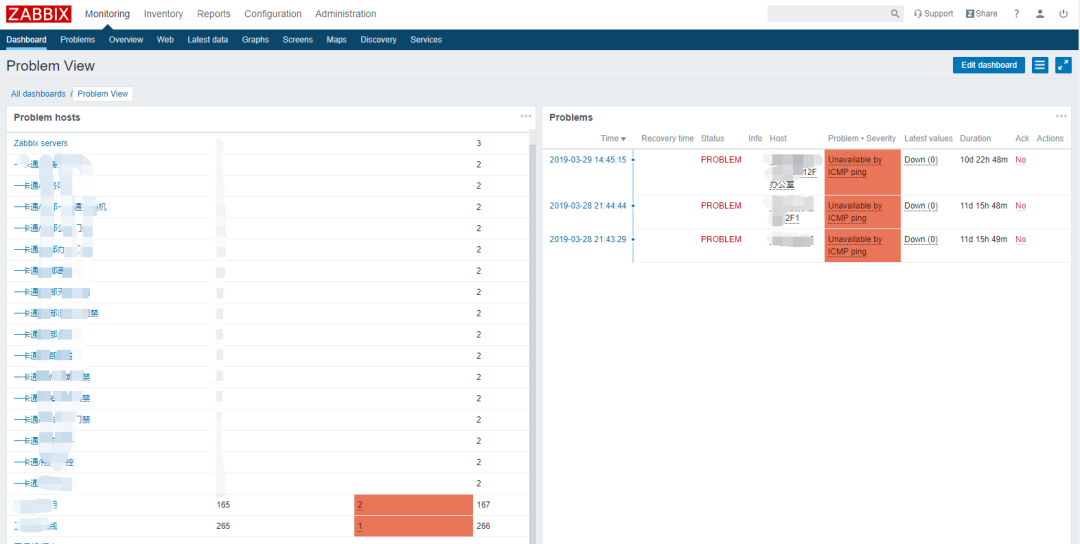Screen dimensions: 1080x544
Task: Open the help question mark icon
Action: tap(1016, 14)
